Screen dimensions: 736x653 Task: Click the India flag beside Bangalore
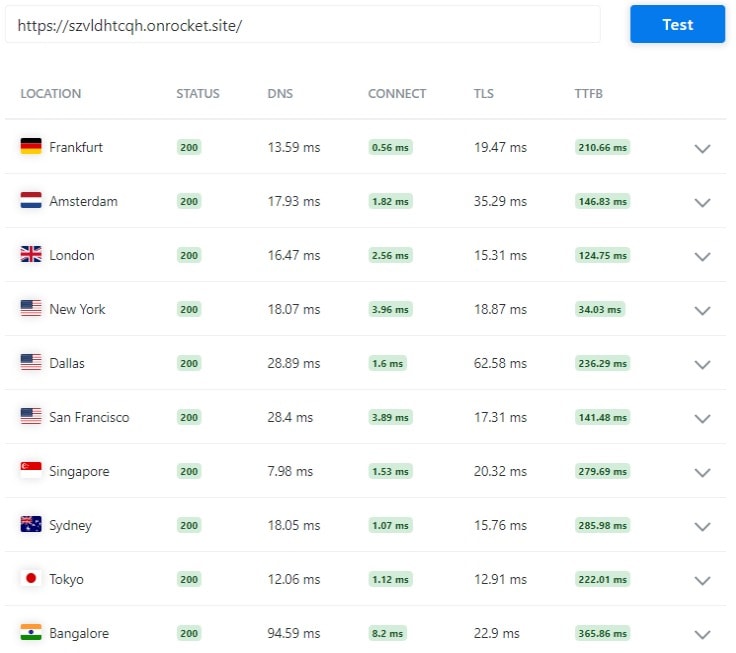[x=31, y=632]
